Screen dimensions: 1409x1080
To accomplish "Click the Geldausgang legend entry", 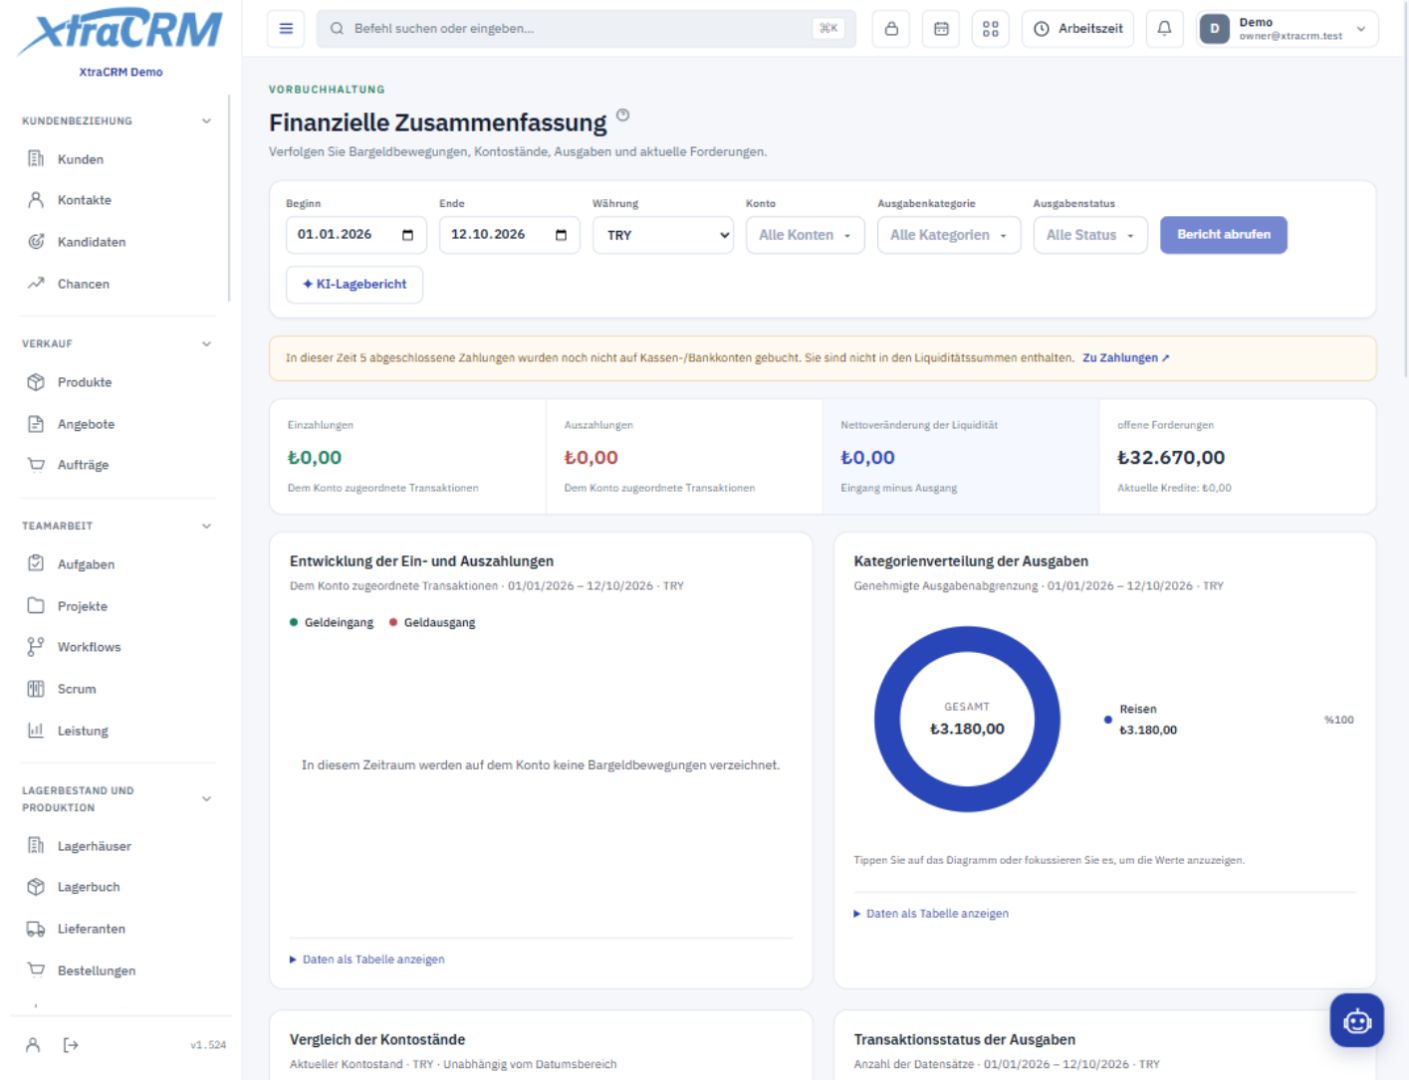I will [x=432, y=623].
